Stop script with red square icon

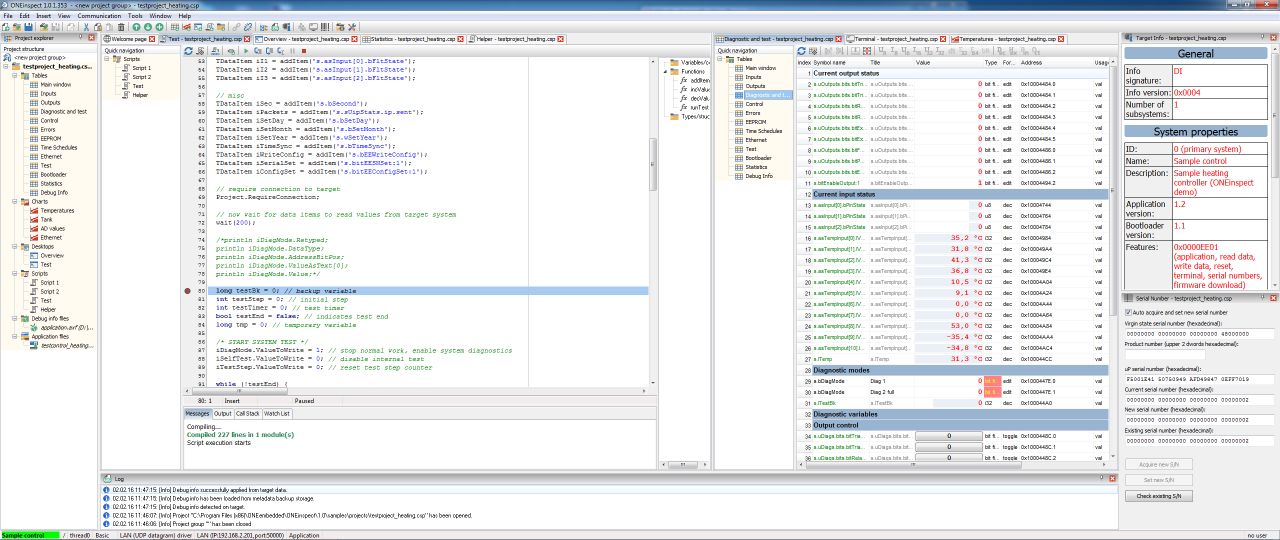point(303,50)
